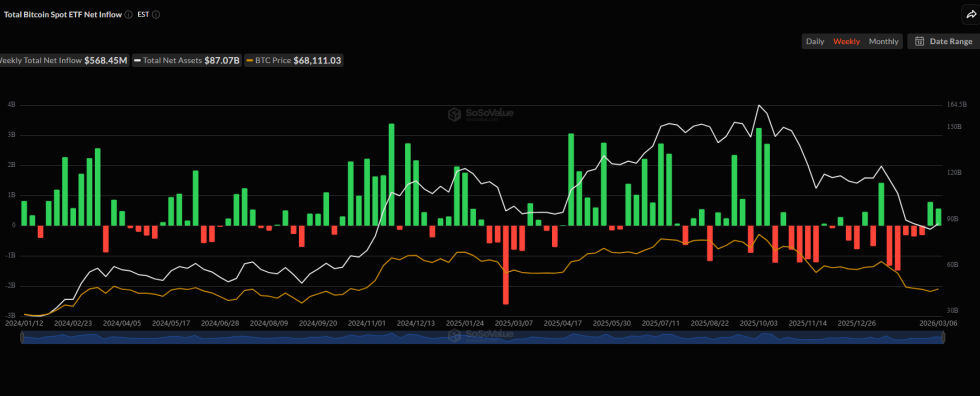Click the info icon next to EST
This screenshot has width=980, height=396.
click(x=156, y=14)
